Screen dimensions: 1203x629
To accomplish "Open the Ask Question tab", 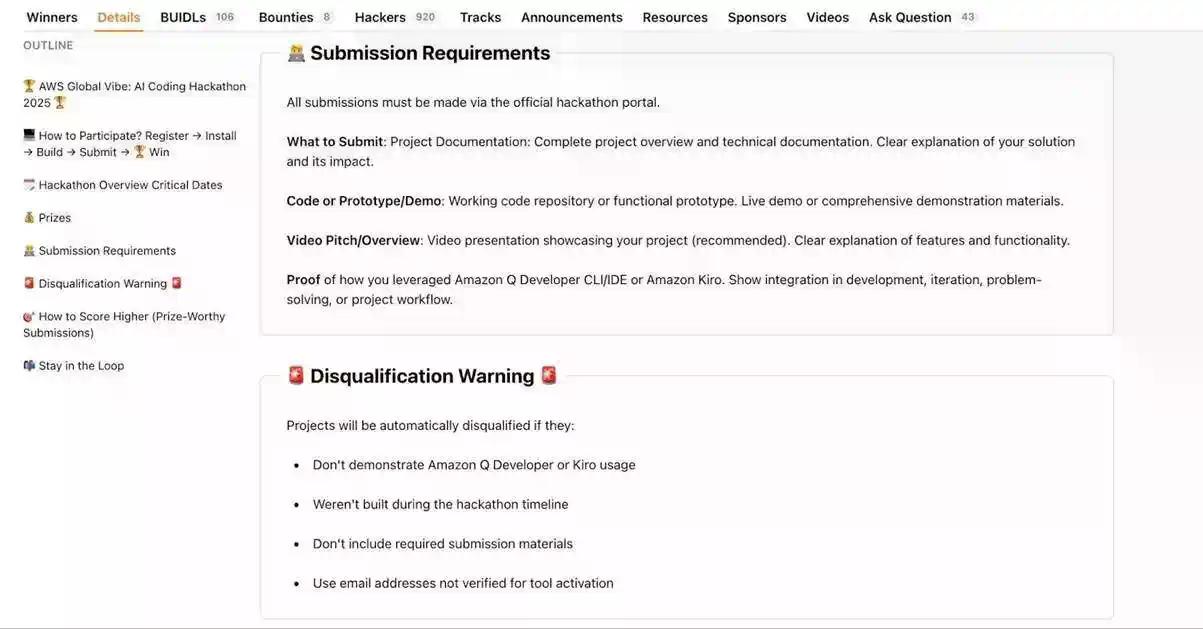I will [910, 17].
